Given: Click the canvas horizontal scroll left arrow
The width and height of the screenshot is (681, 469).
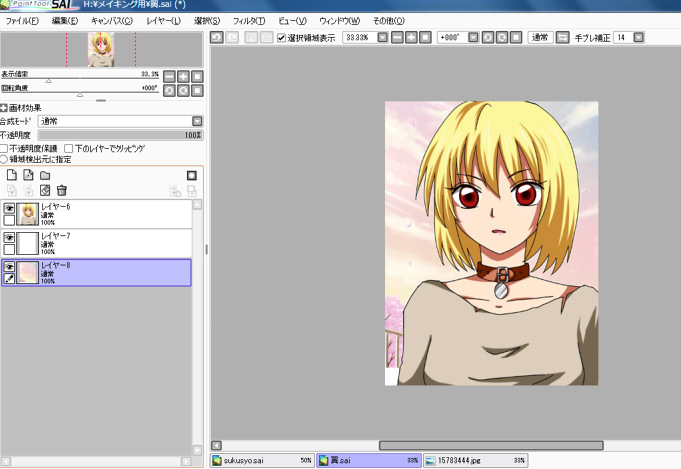Looking at the screenshot, I should [216, 445].
